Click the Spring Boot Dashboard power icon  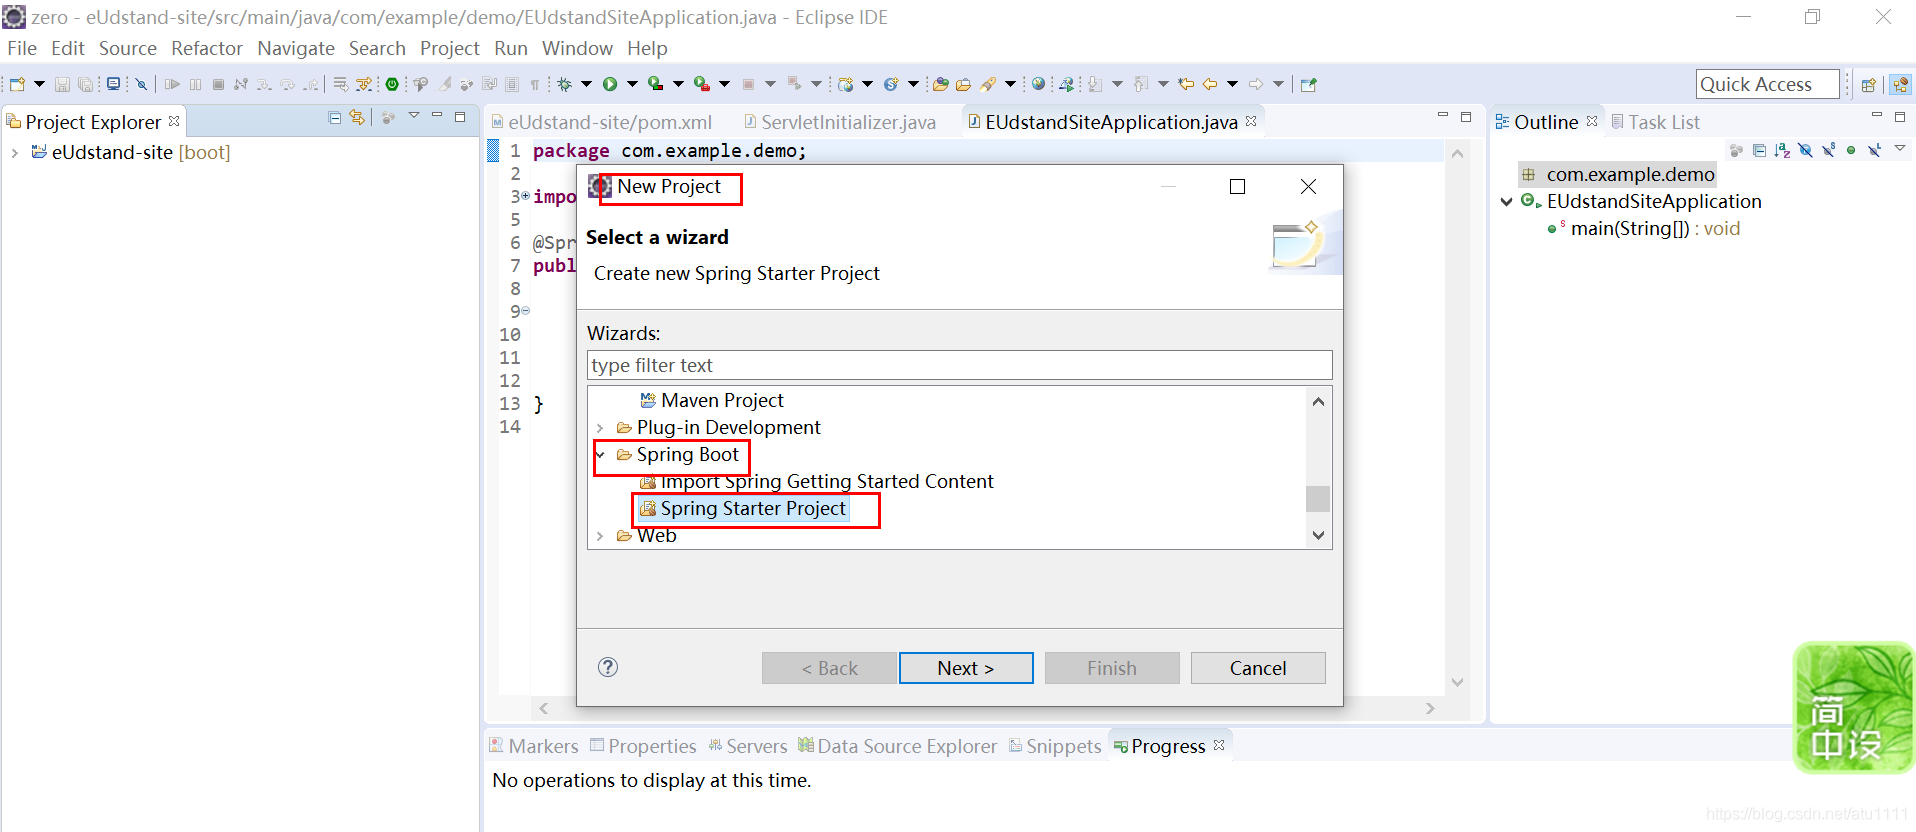[x=392, y=84]
